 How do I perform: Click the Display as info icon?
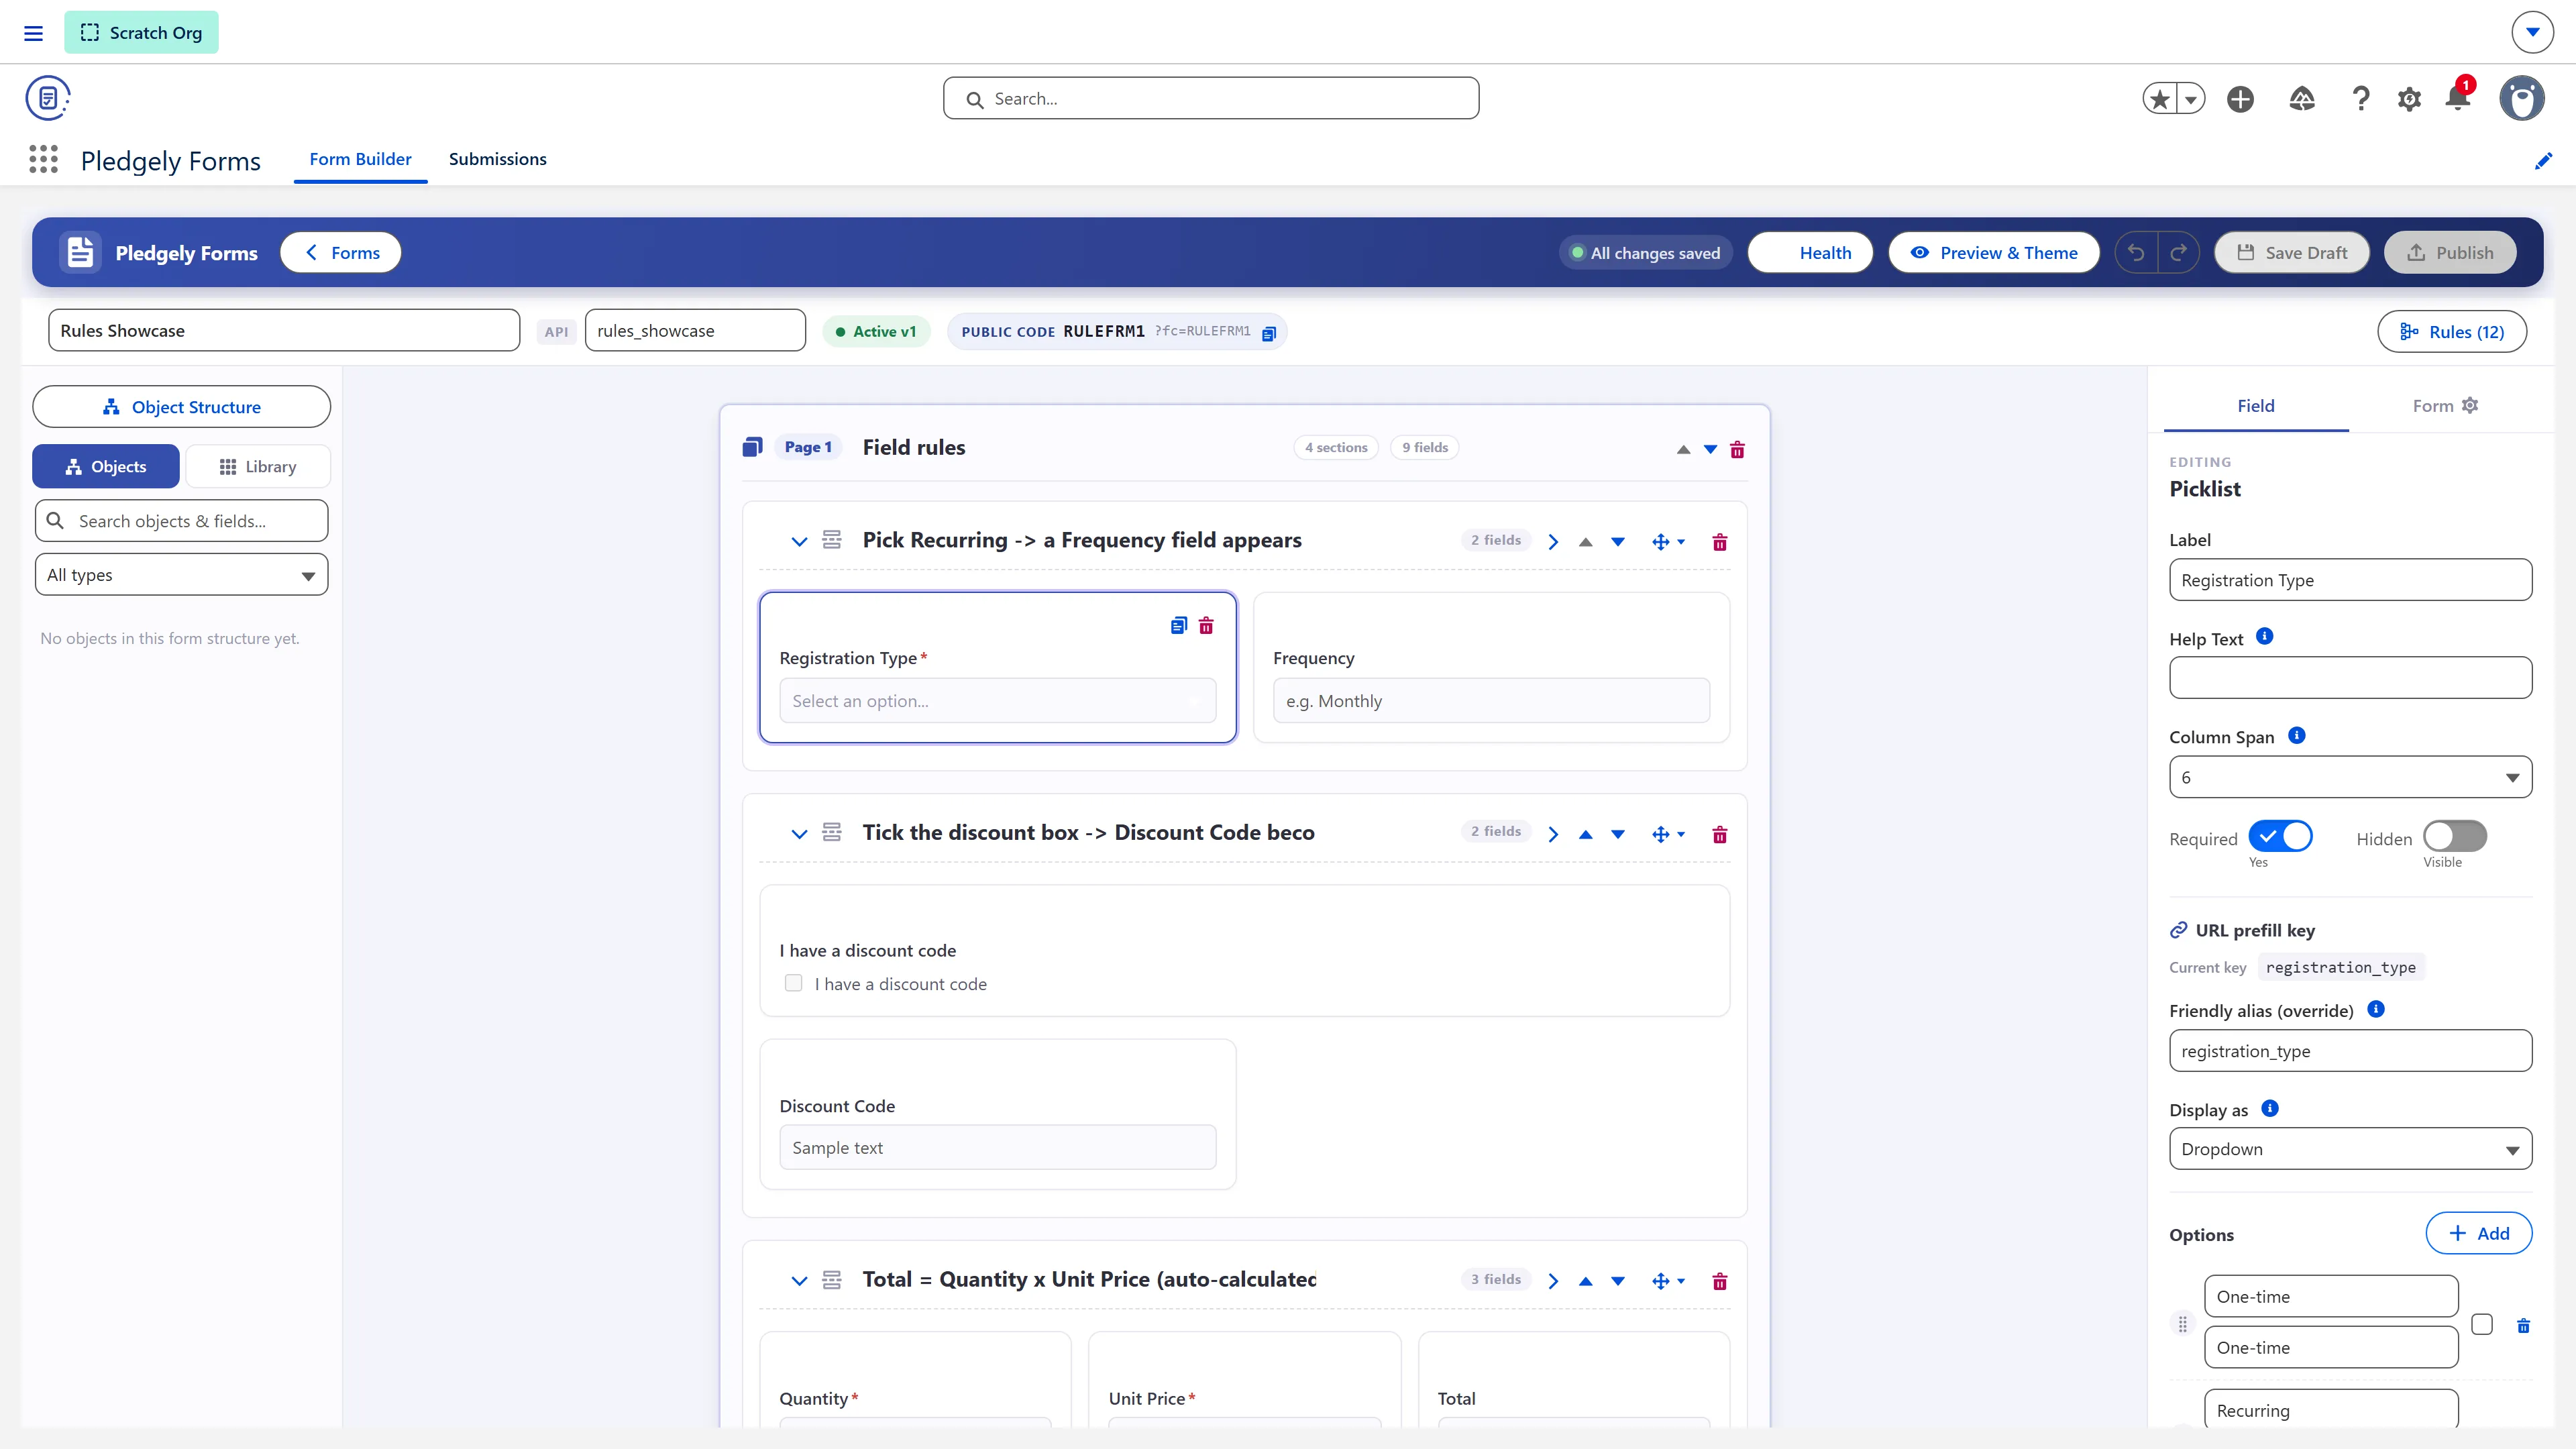pyautogui.click(x=2270, y=1109)
